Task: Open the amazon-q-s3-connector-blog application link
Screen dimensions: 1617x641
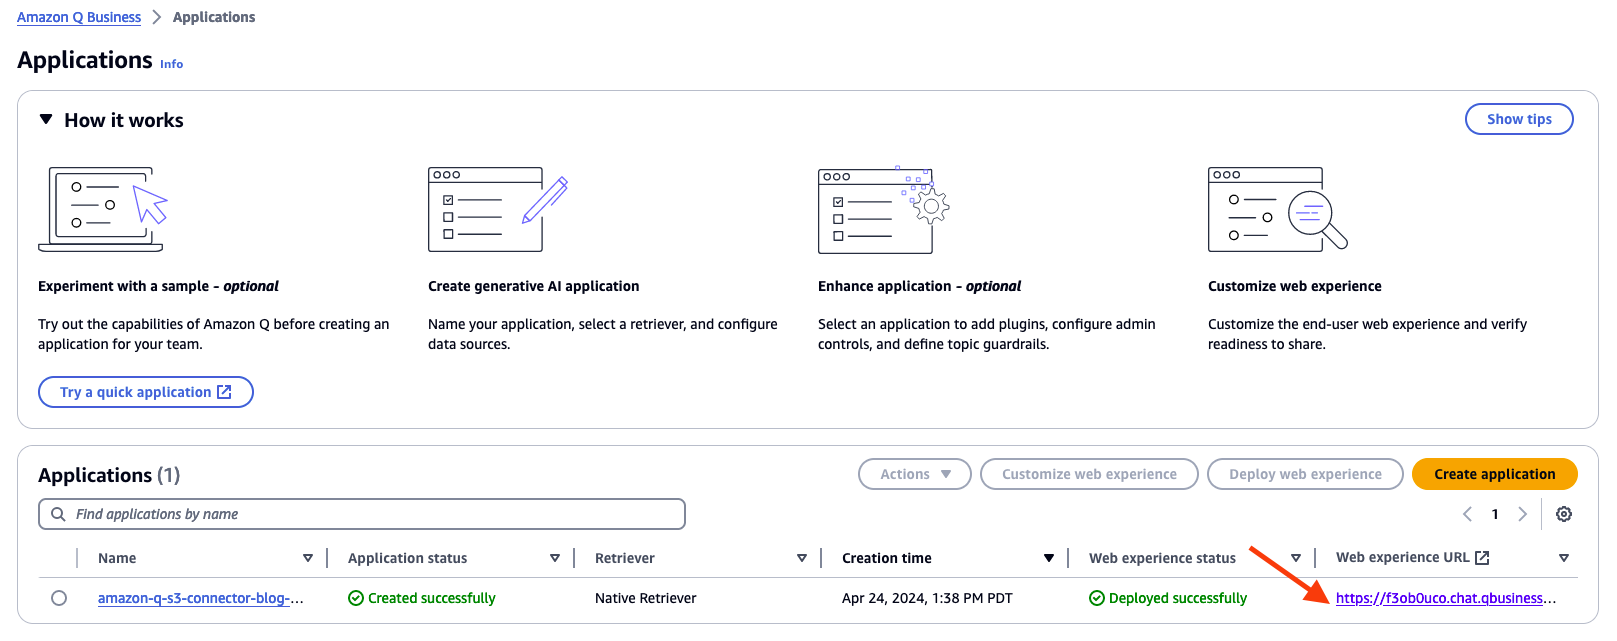Action: 200,598
